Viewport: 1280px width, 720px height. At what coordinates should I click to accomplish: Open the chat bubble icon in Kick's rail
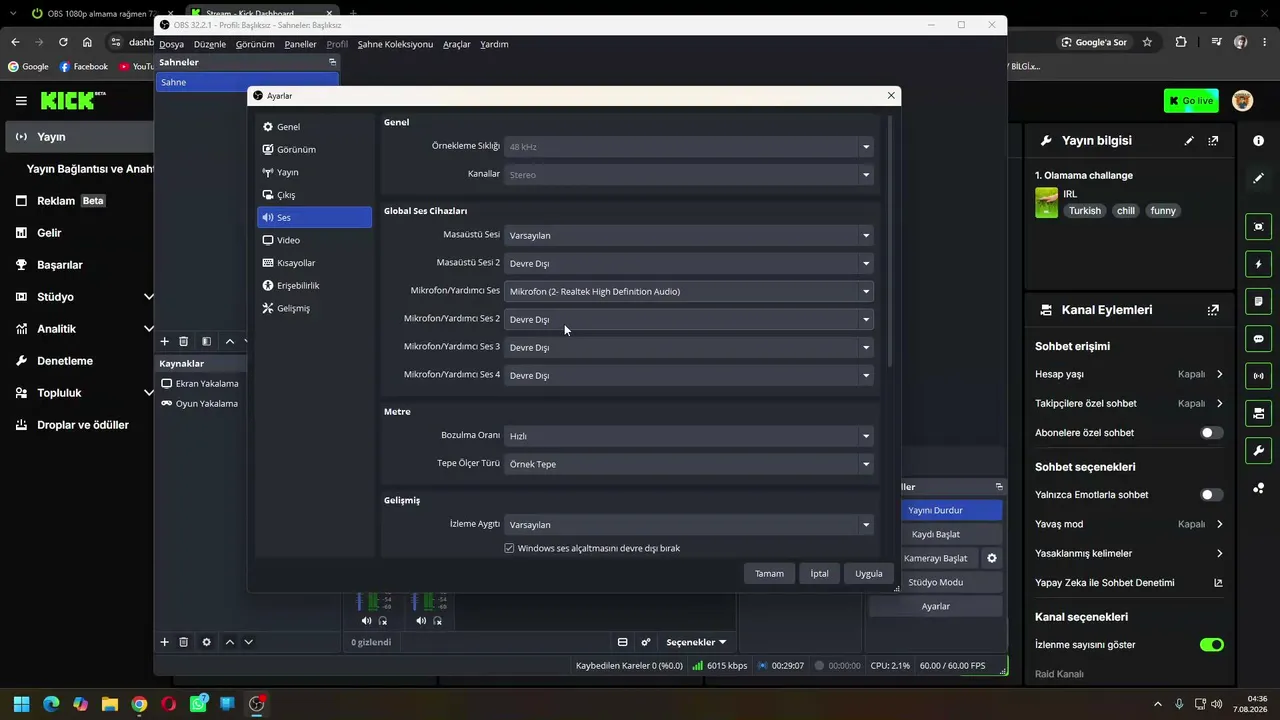point(1258,339)
